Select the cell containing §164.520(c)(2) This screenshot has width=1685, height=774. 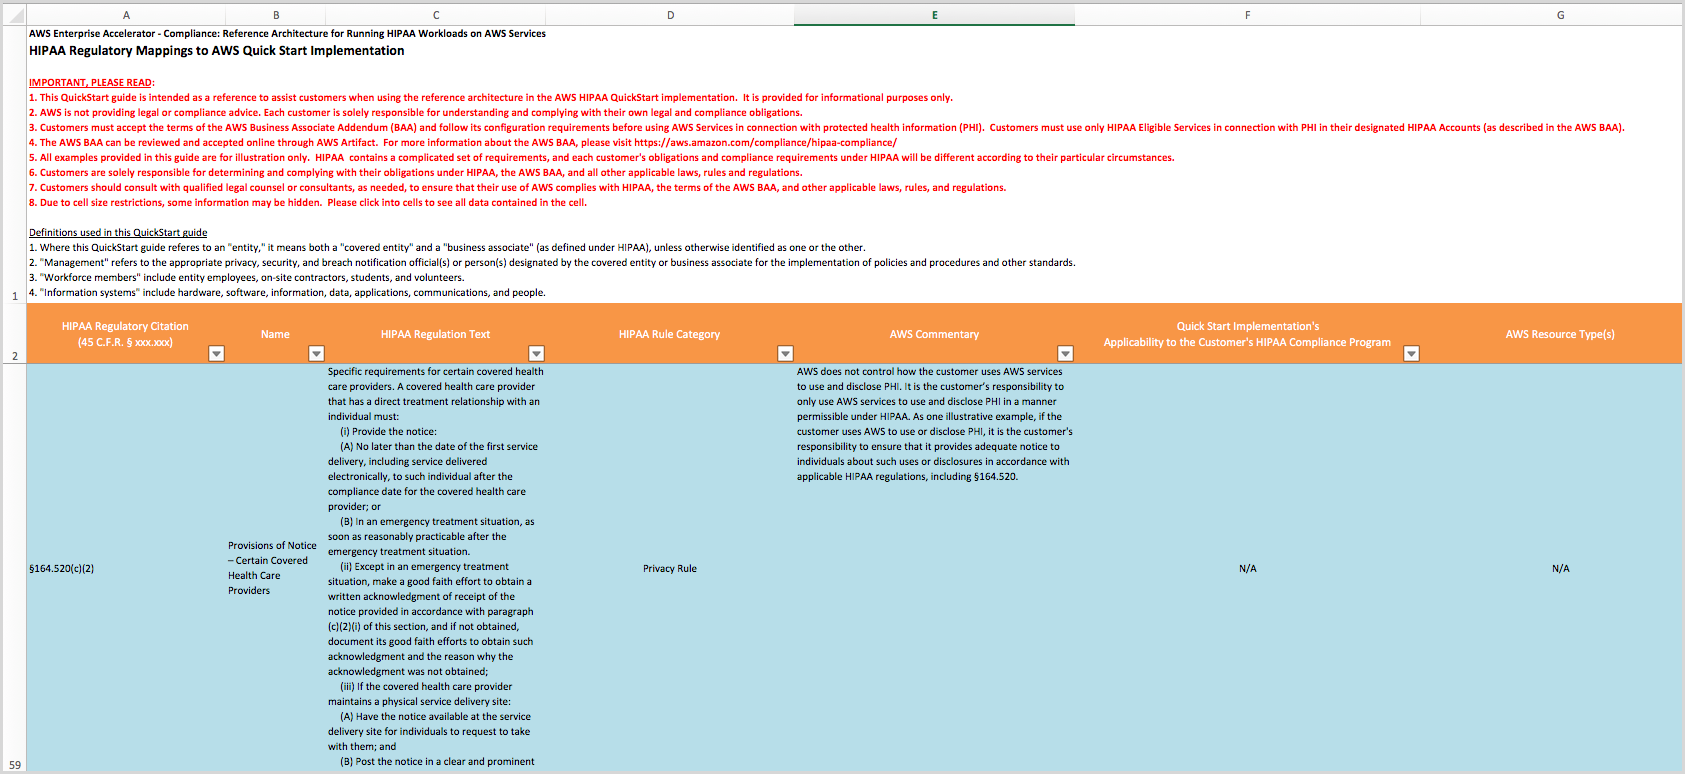point(126,568)
